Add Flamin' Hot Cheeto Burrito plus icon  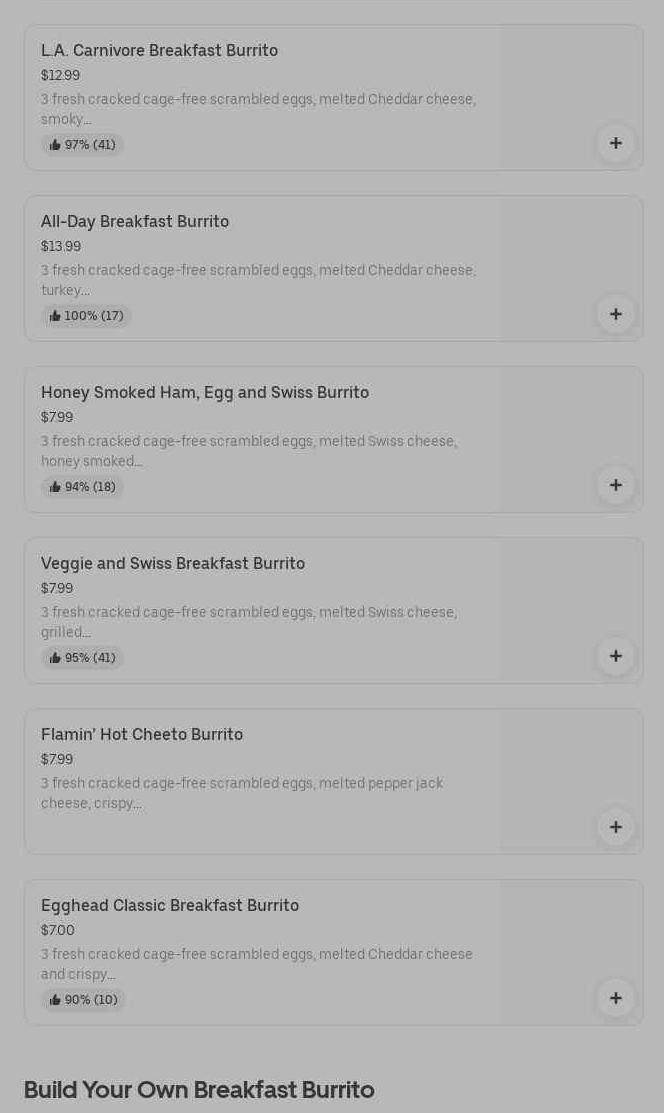tap(615, 827)
